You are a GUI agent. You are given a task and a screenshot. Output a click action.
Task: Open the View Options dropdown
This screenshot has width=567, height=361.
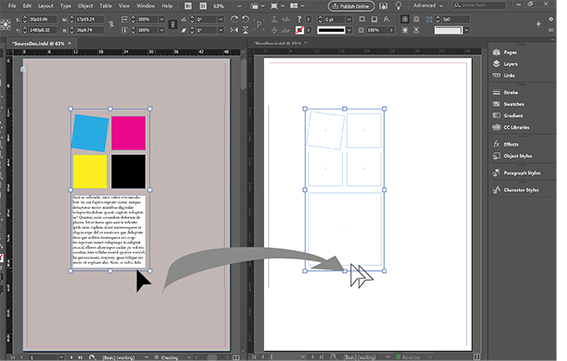tap(257, 6)
